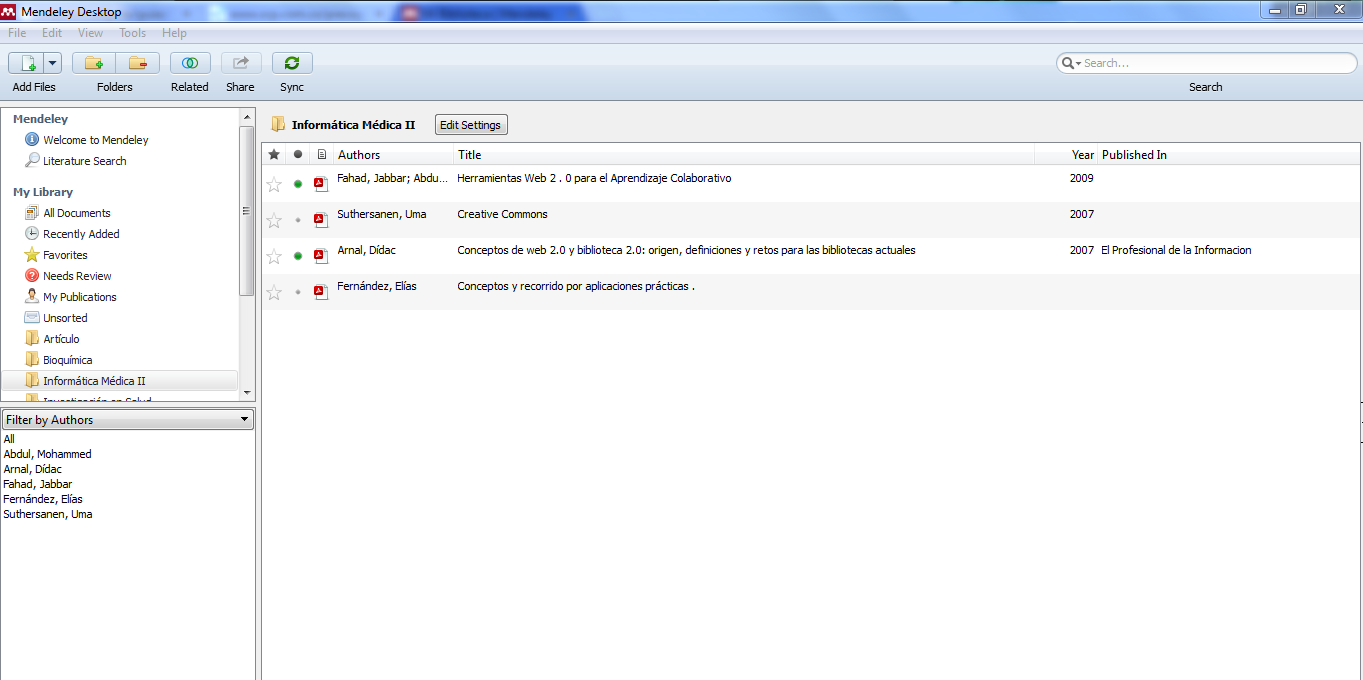Viewport: 1363px width, 680px height.
Task: Open Welcome to Mendeley
Action: coord(95,140)
